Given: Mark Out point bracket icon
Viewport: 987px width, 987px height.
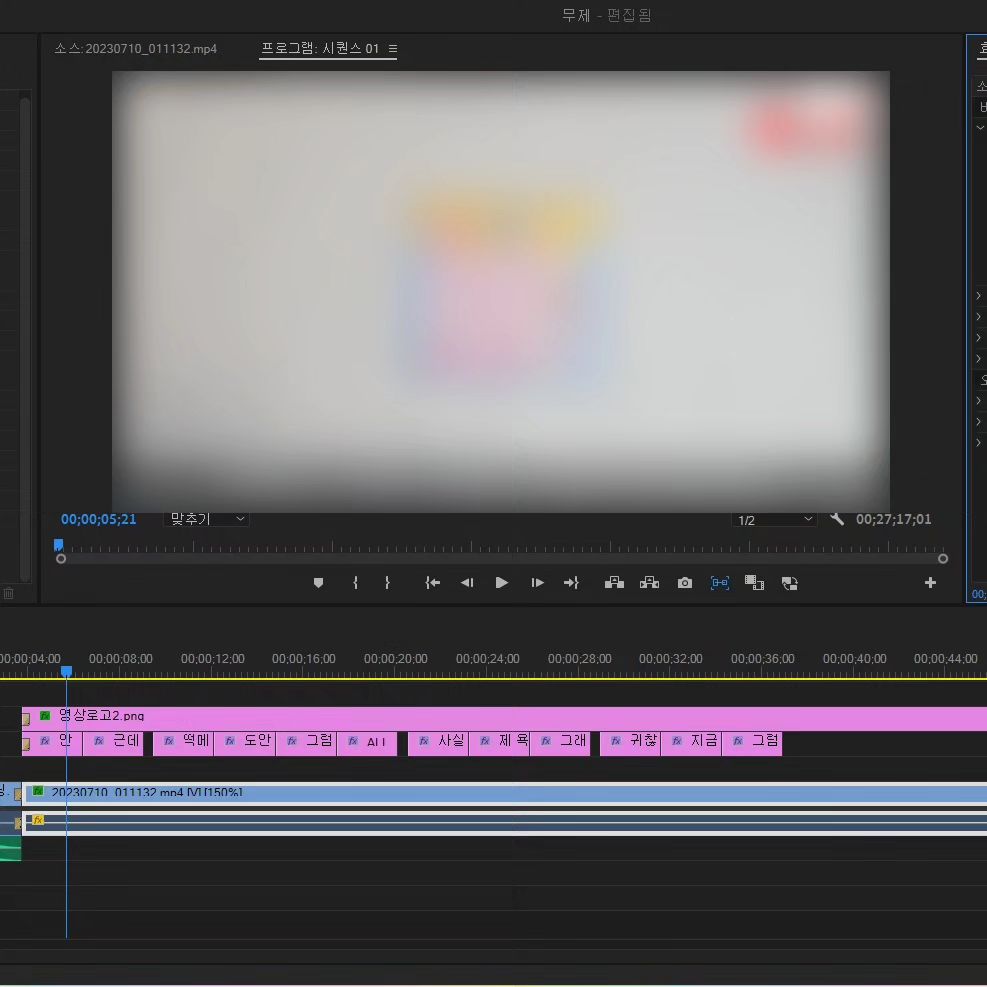Looking at the screenshot, I should (x=387, y=583).
